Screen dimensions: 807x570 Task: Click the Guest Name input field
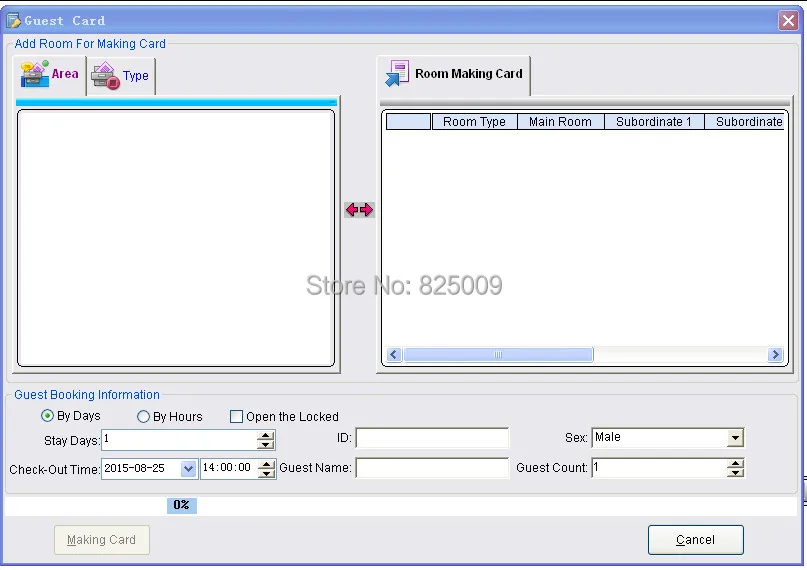432,468
